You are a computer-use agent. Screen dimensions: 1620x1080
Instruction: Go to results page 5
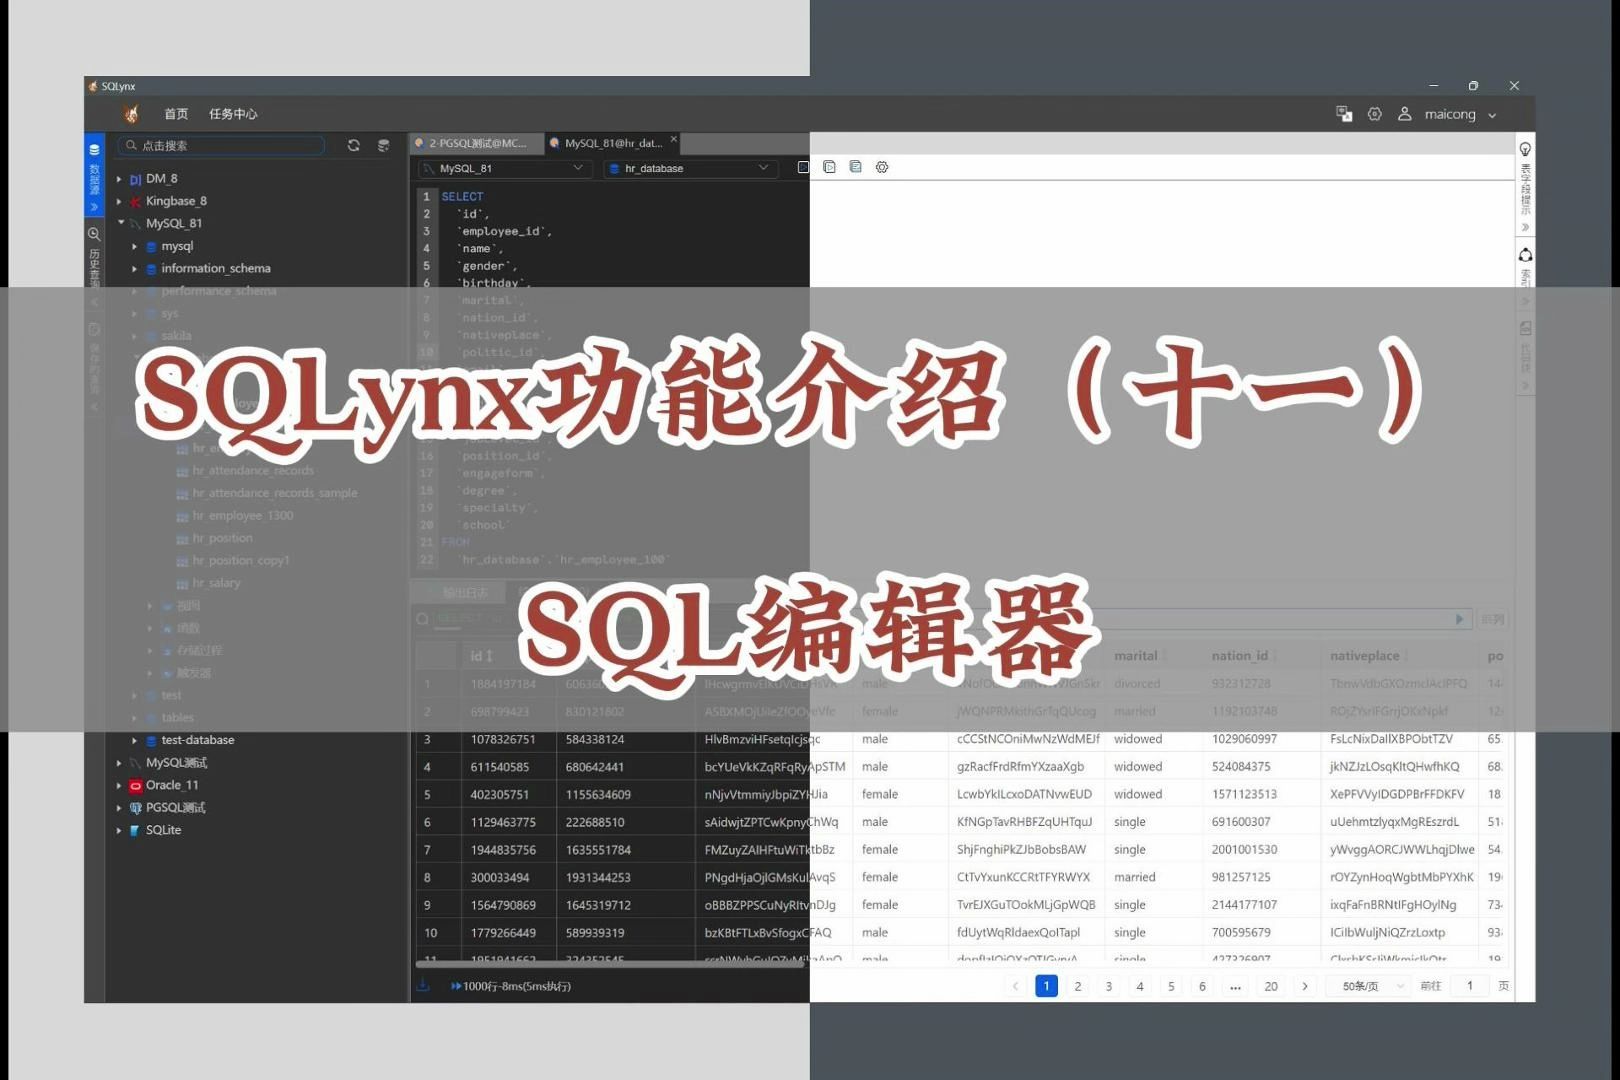pos(1171,986)
